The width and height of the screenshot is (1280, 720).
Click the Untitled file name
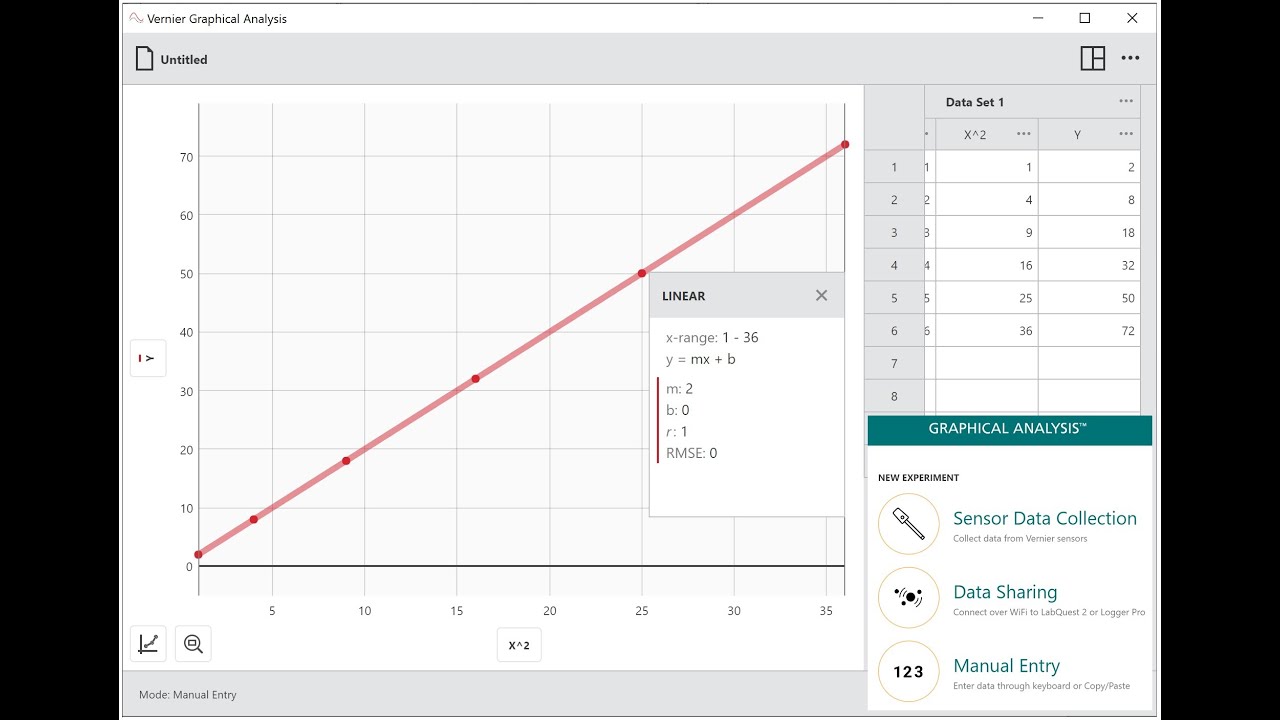[x=184, y=60]
